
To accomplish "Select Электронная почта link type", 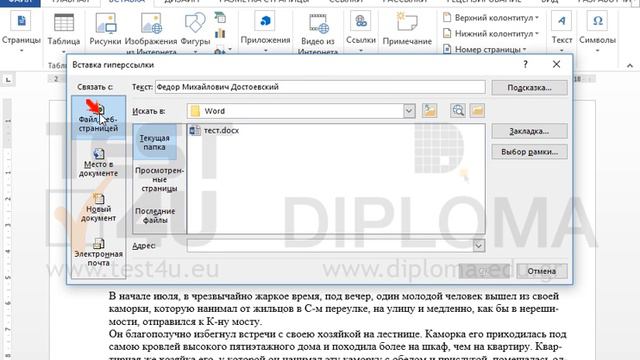I will pos(98,252).
